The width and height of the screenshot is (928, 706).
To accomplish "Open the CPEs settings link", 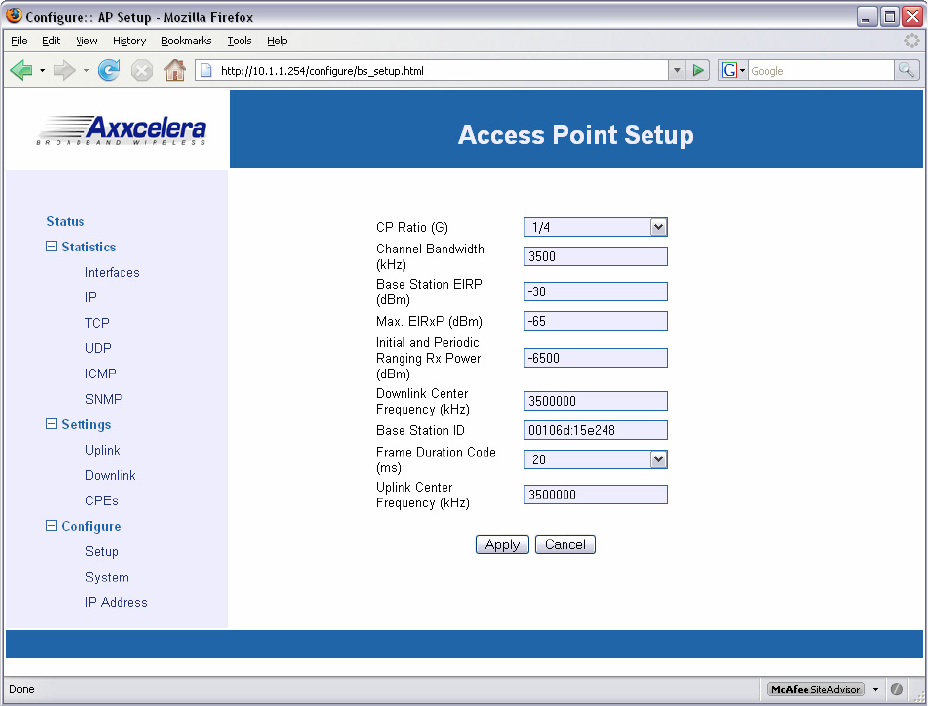I will coord(102,501).
